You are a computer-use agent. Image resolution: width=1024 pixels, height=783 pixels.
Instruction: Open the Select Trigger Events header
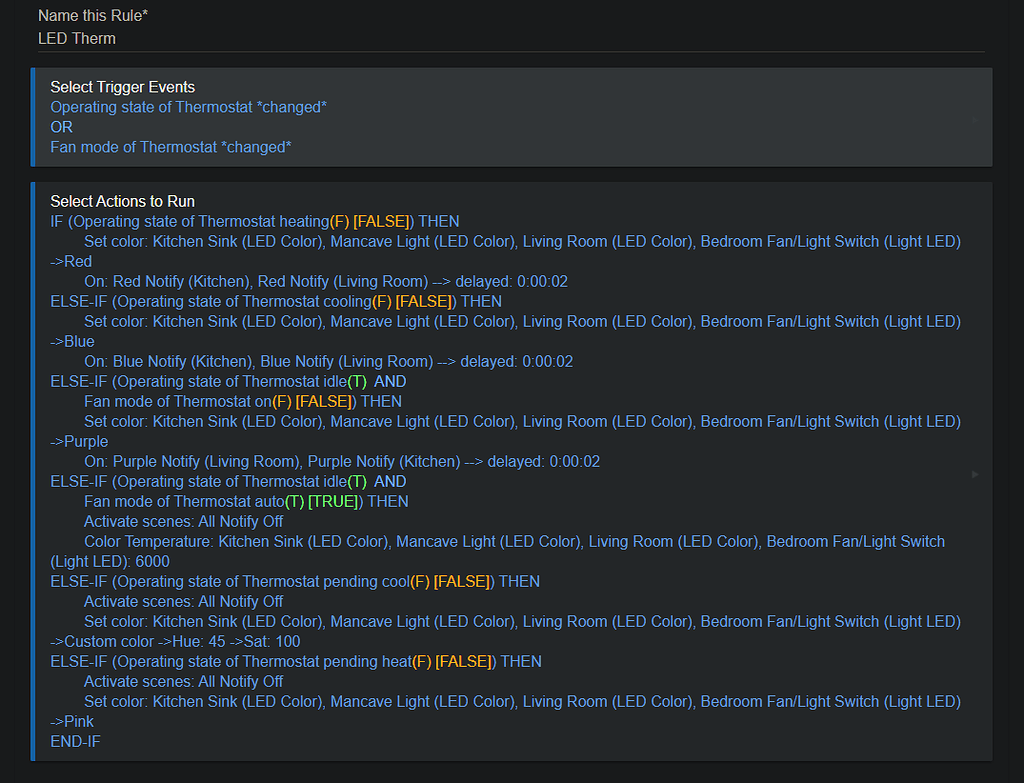pos(122,87)
